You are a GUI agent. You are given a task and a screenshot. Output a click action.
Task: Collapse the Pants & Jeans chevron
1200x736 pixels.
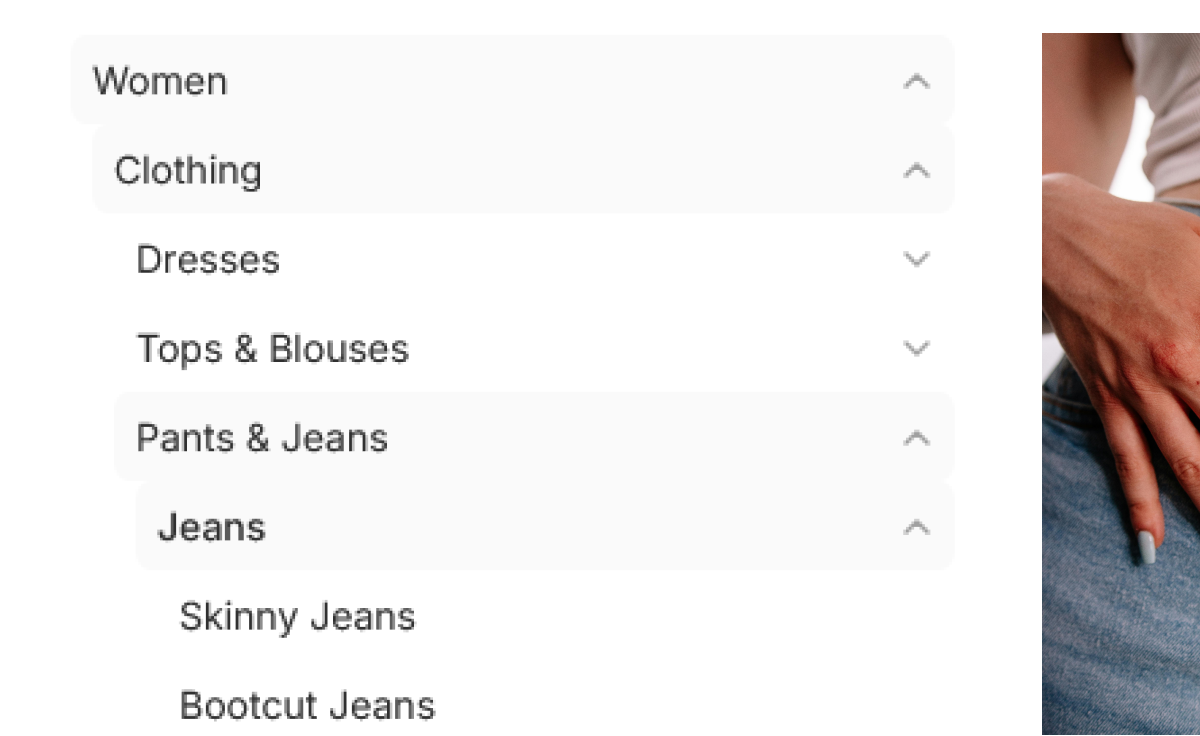coord(916,438)
